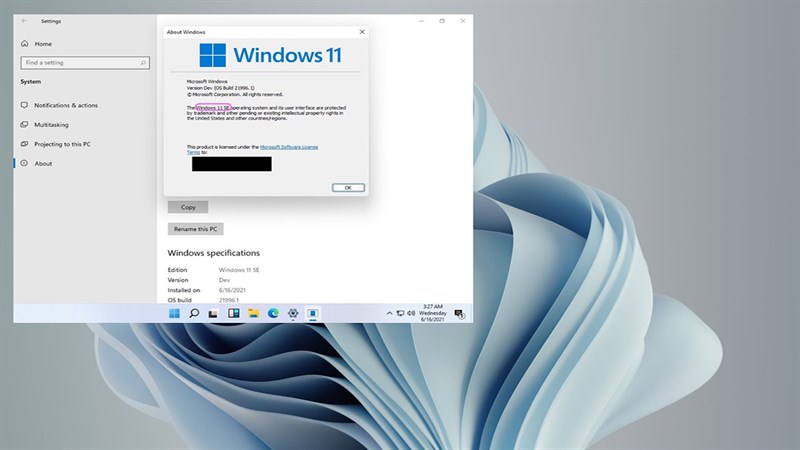This screenshot has height=450, width=800.
Task: Switch to the Settings gear taskbar app
Action: pyautogui.click(x=293, y=313)
